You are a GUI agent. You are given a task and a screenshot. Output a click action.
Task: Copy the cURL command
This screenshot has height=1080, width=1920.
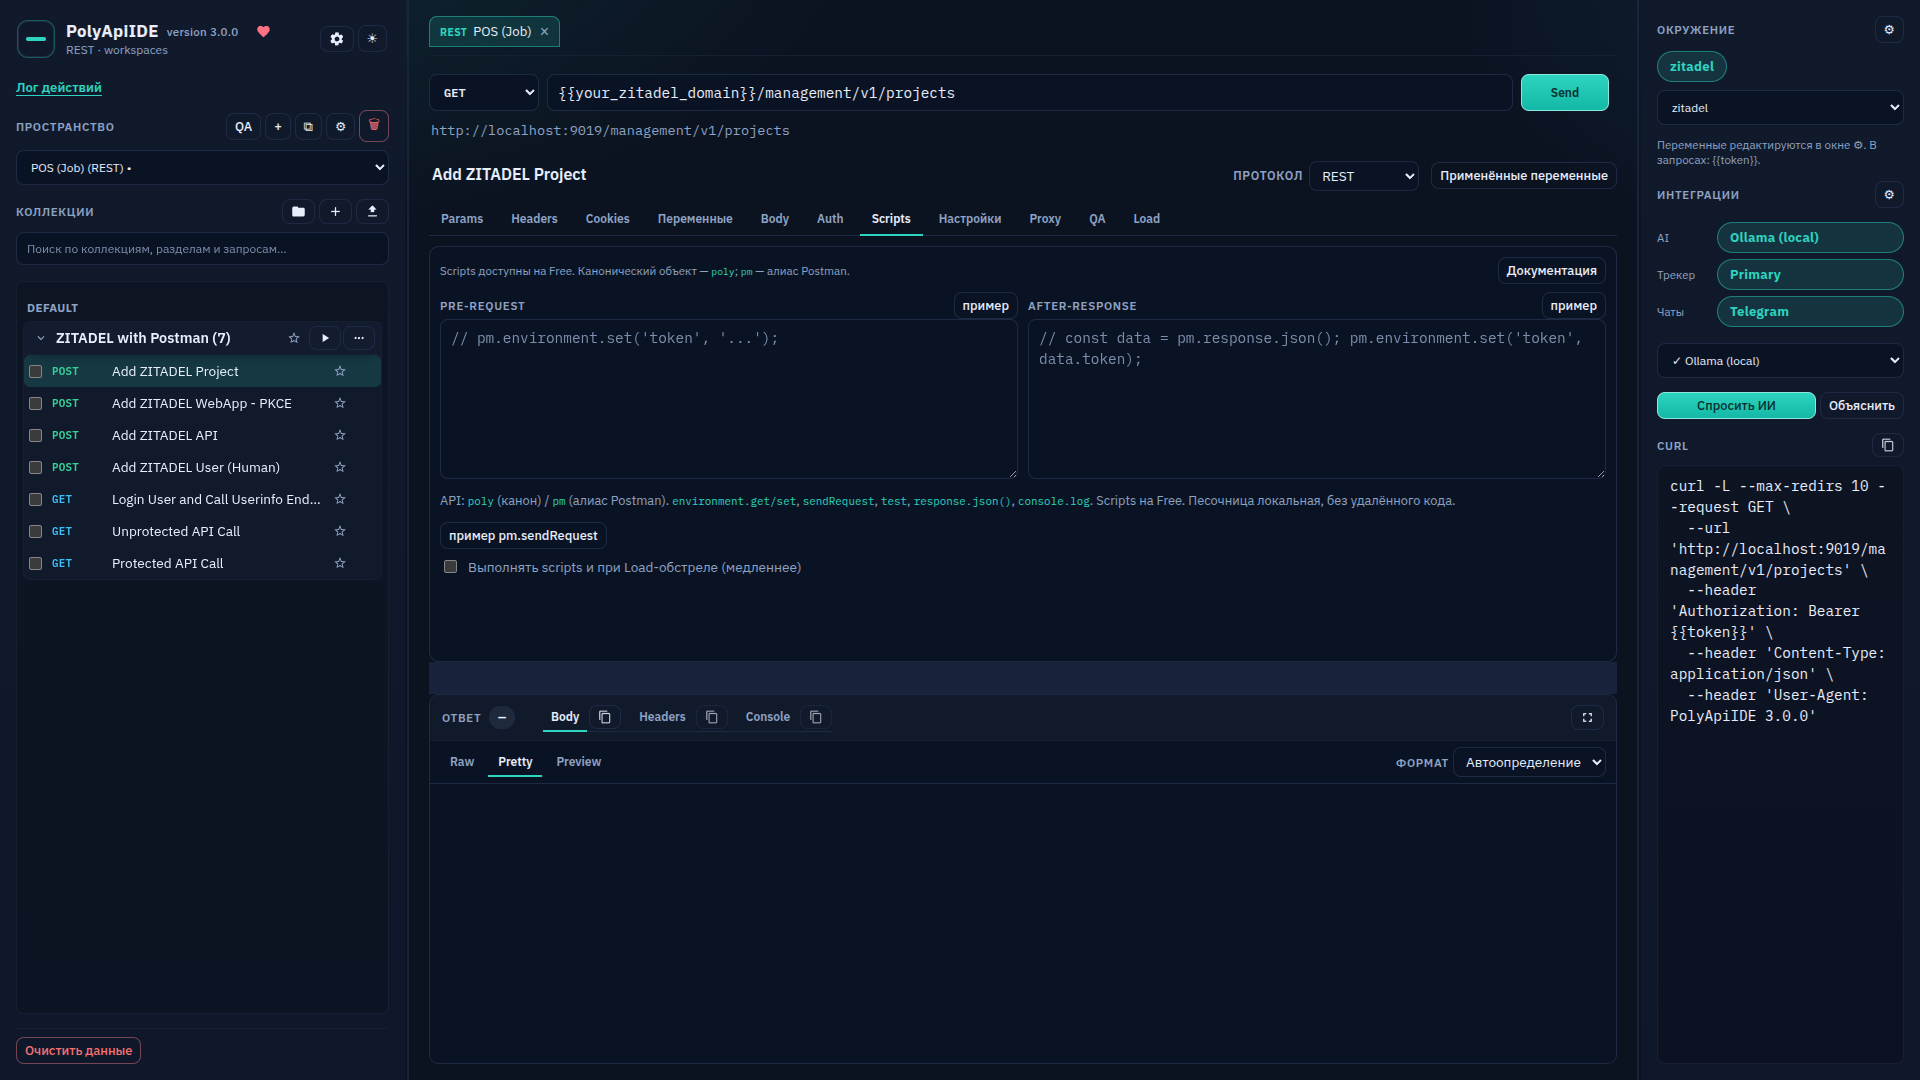click(x=1887, y=445)
